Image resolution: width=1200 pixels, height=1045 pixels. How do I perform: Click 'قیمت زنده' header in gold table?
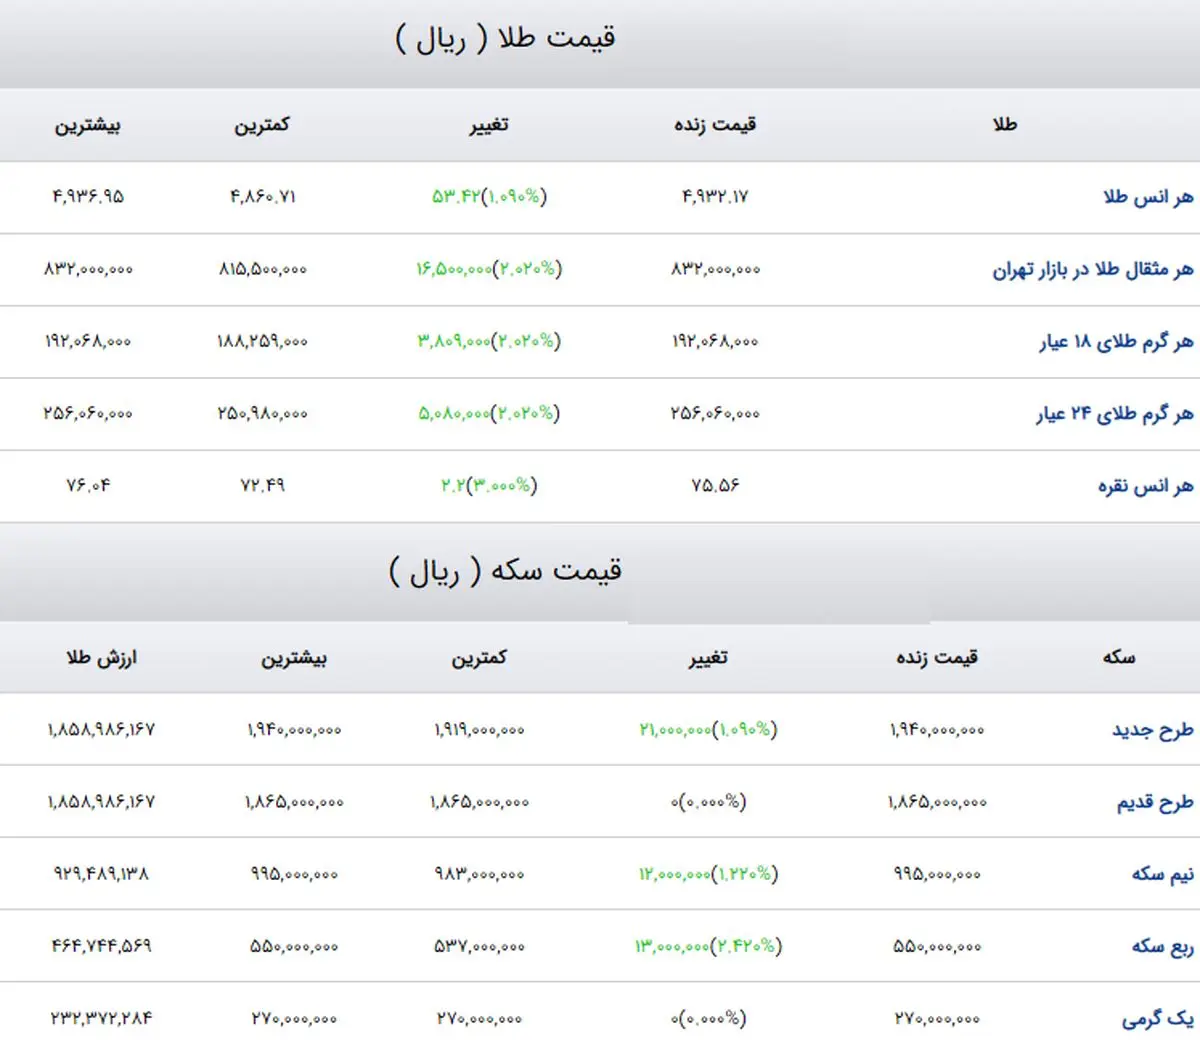715,125
